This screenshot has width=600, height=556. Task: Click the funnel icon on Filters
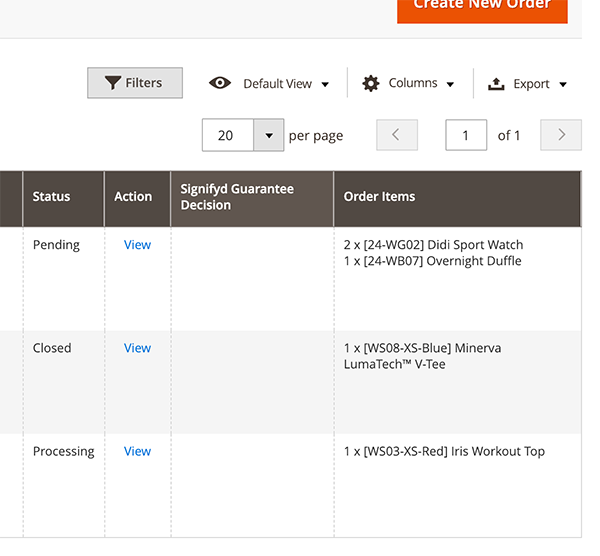(x=113, y=83)
